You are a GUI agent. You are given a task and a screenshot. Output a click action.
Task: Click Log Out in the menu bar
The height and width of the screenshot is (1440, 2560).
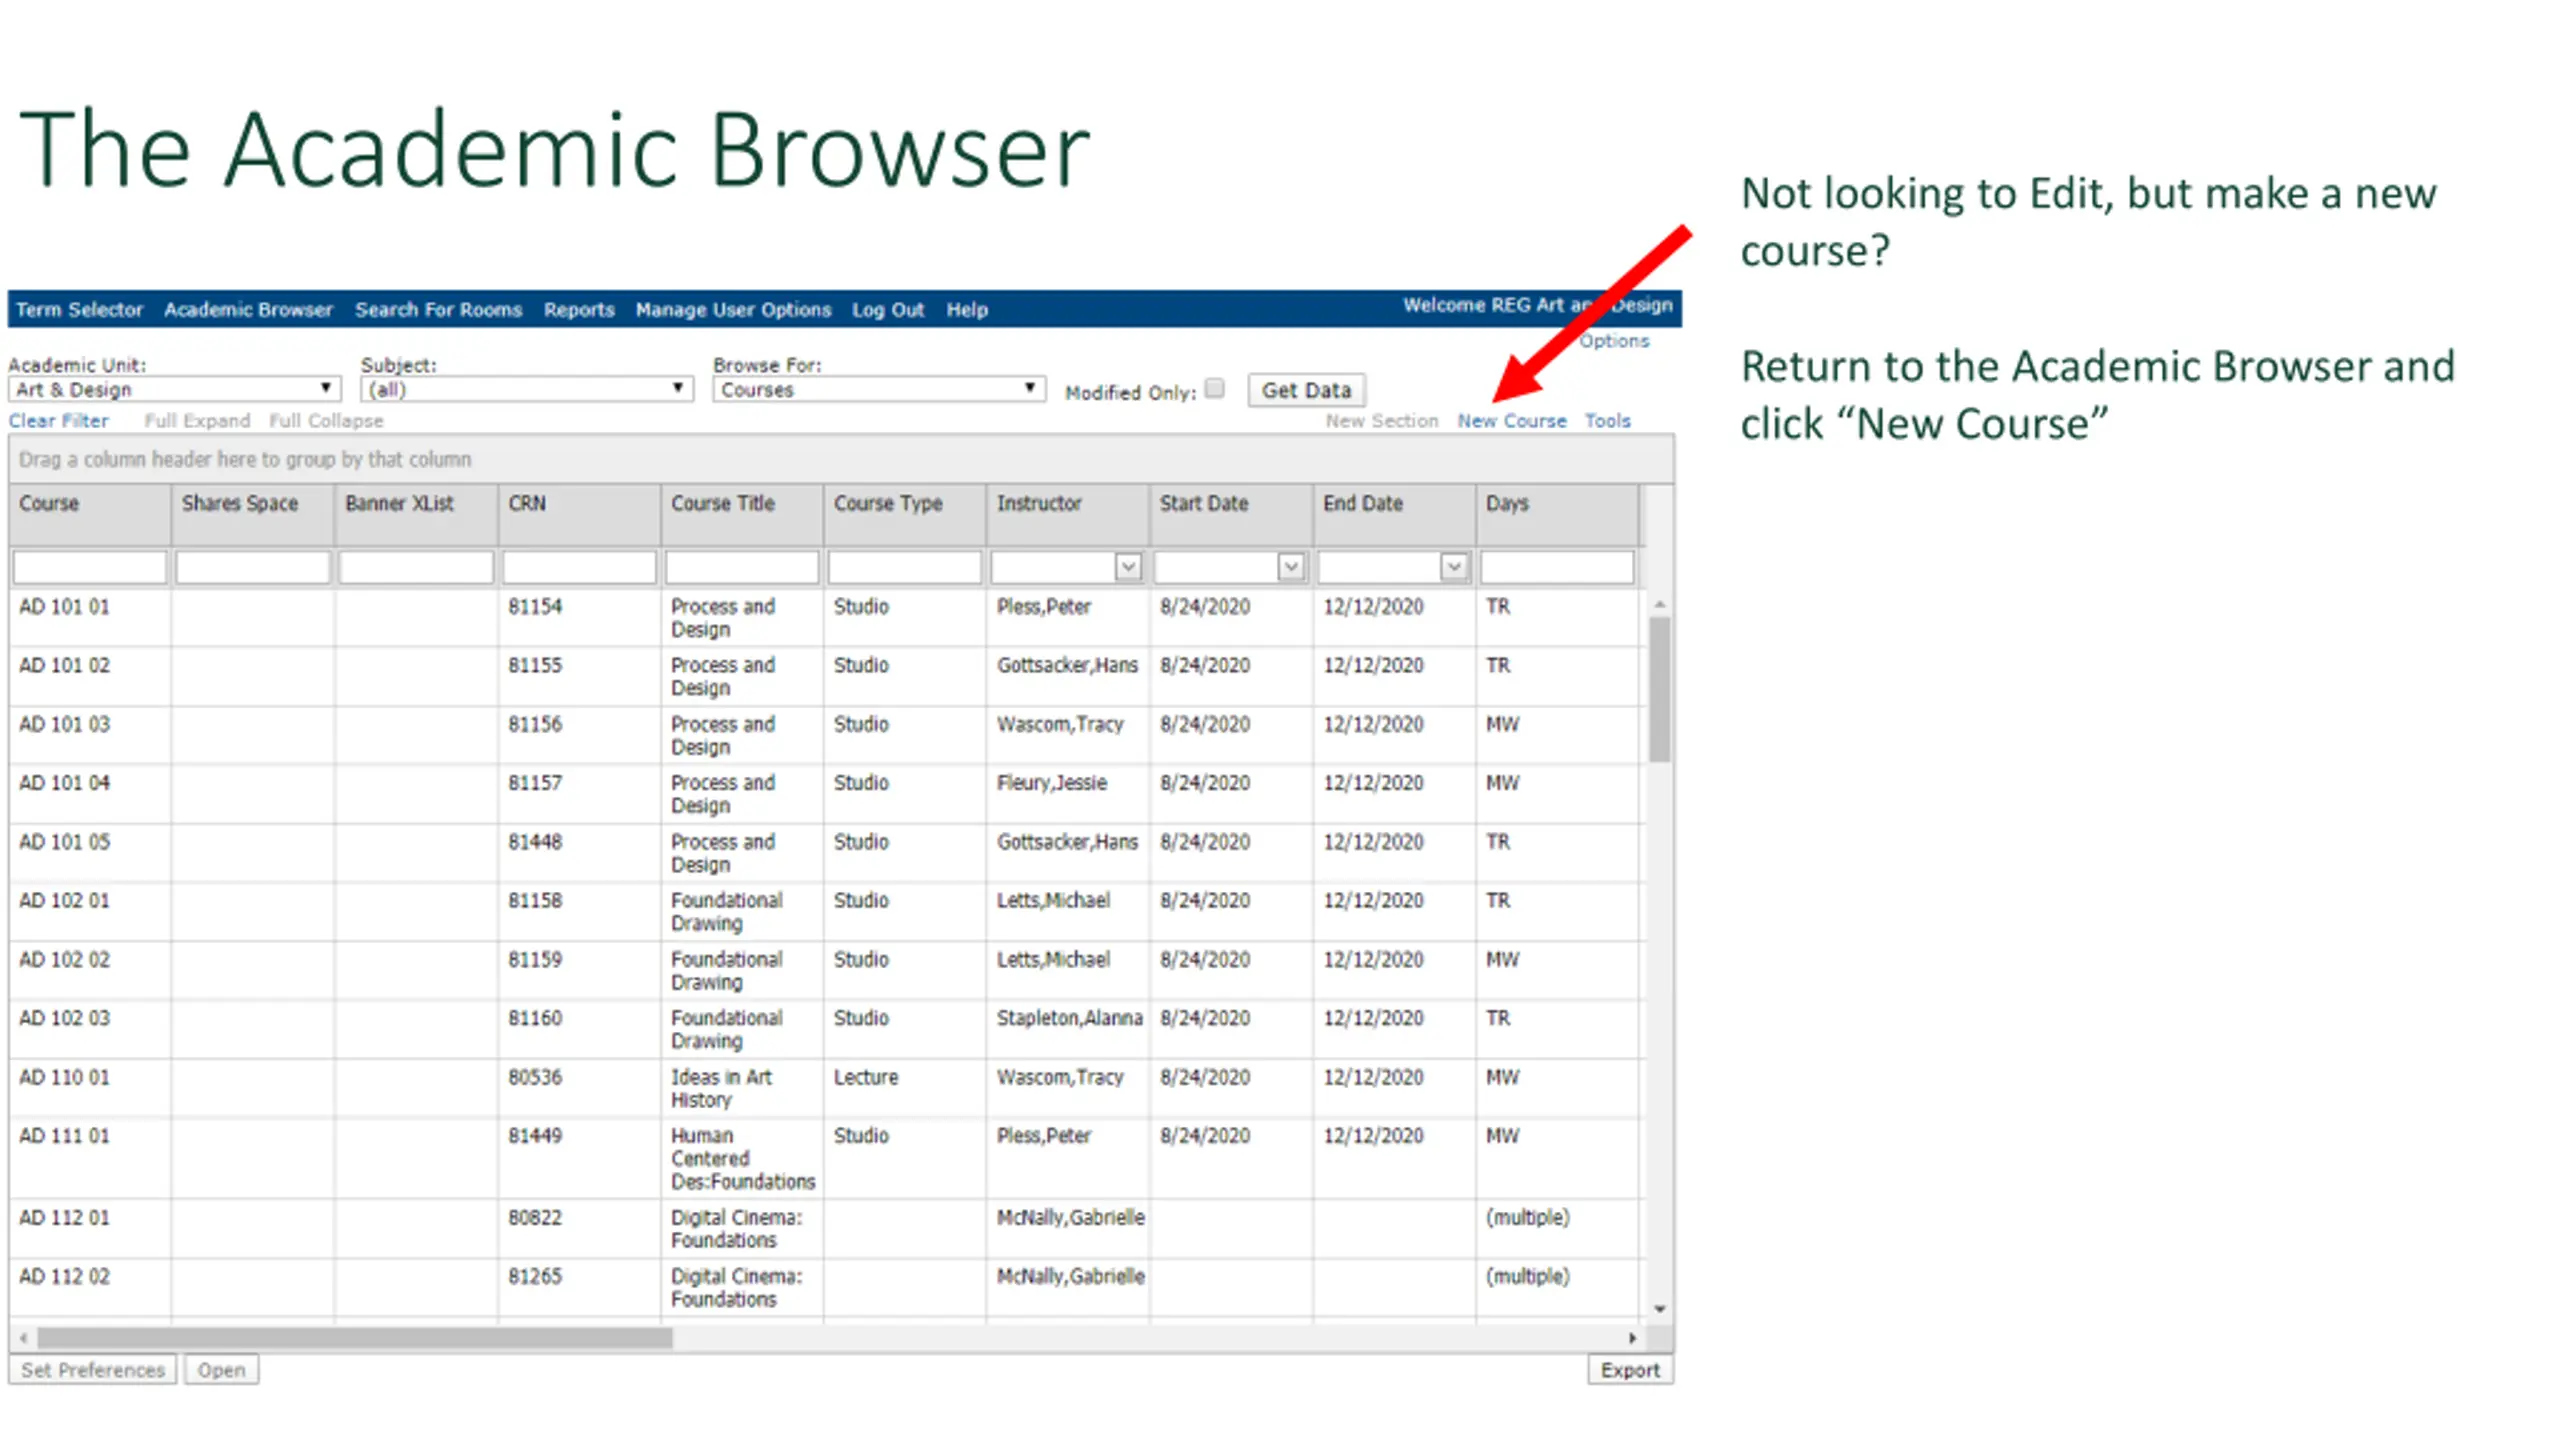[x=888, y=310]
